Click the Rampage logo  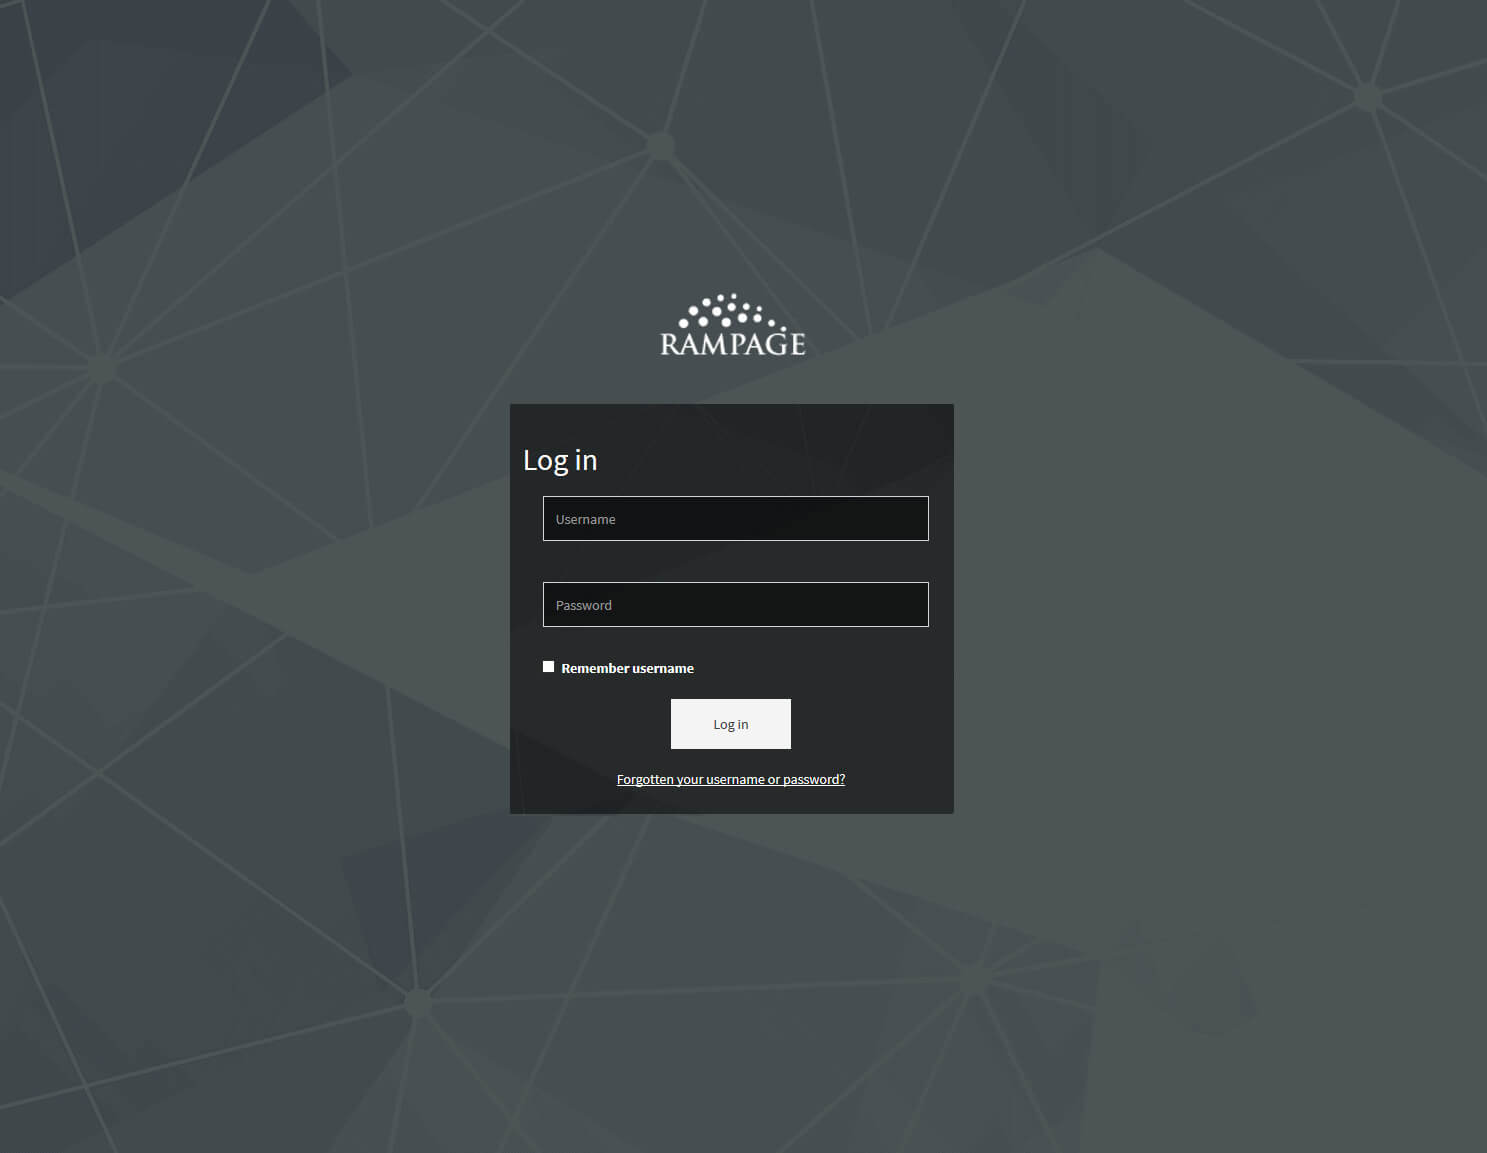click(x=732, y=325)
